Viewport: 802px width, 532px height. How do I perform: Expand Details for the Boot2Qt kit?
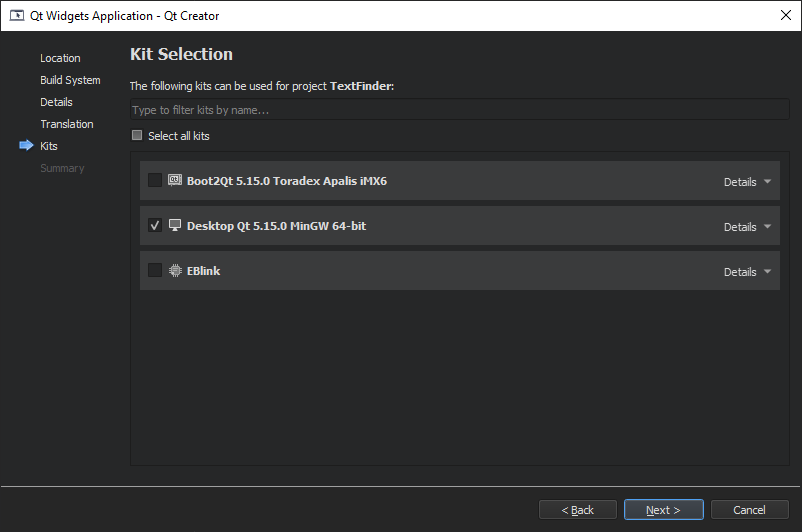[747, 182]
